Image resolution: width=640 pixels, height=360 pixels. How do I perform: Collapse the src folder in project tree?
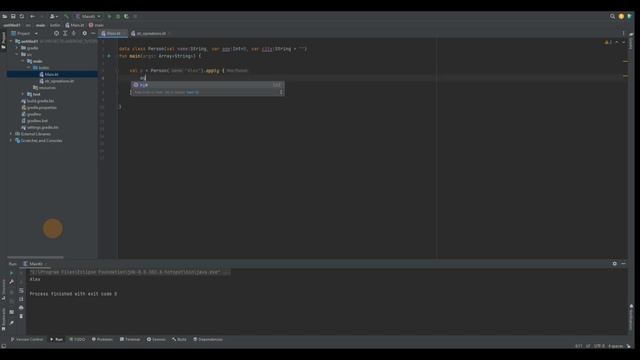coord(17,54)
